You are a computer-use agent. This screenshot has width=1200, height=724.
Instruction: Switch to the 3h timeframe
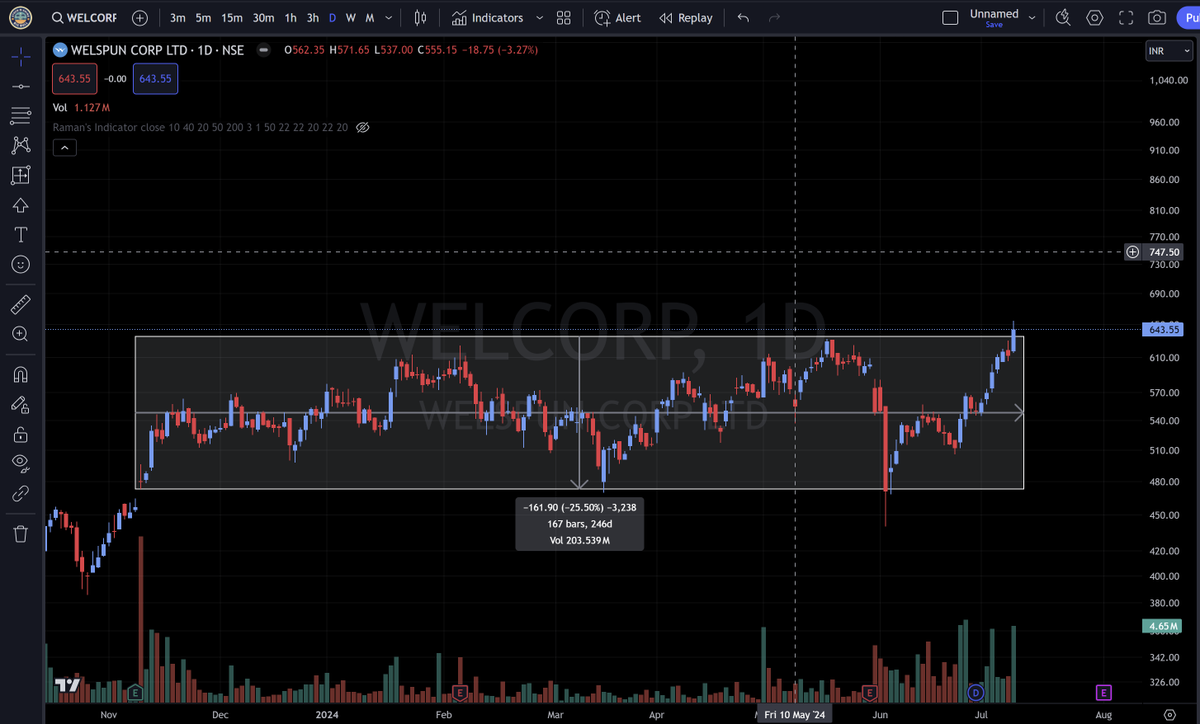pos(313,18)
